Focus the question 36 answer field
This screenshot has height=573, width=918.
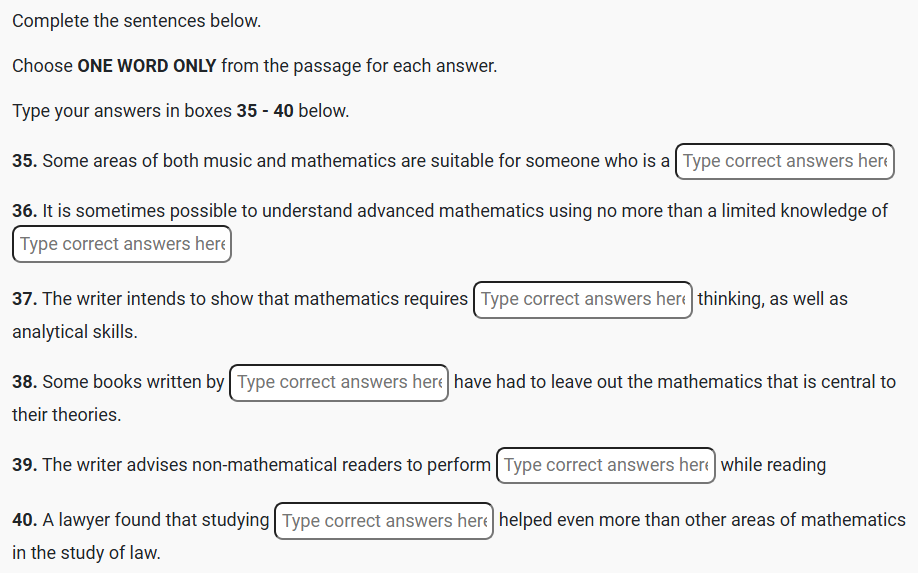[122, 244]
